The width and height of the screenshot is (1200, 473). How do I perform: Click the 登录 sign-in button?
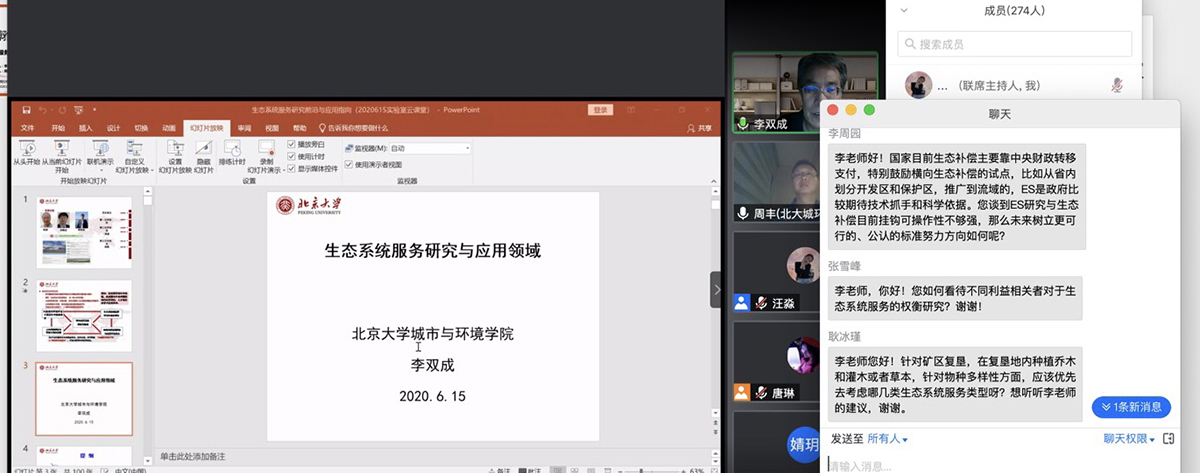pyautogui.click(x=600, y=110)
